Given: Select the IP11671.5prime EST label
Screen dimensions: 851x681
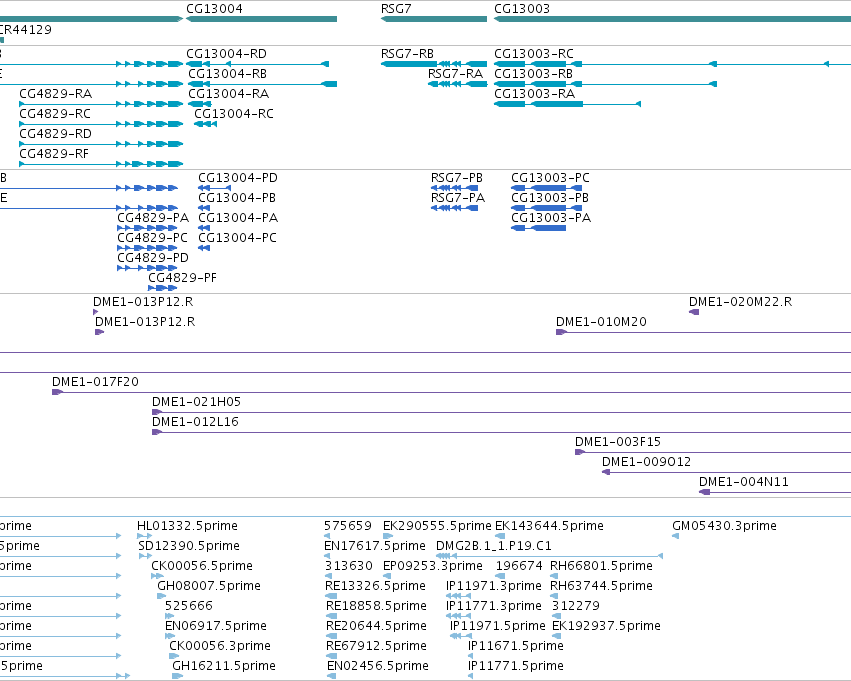Looking at the screenshot, I should click(516, 647).
